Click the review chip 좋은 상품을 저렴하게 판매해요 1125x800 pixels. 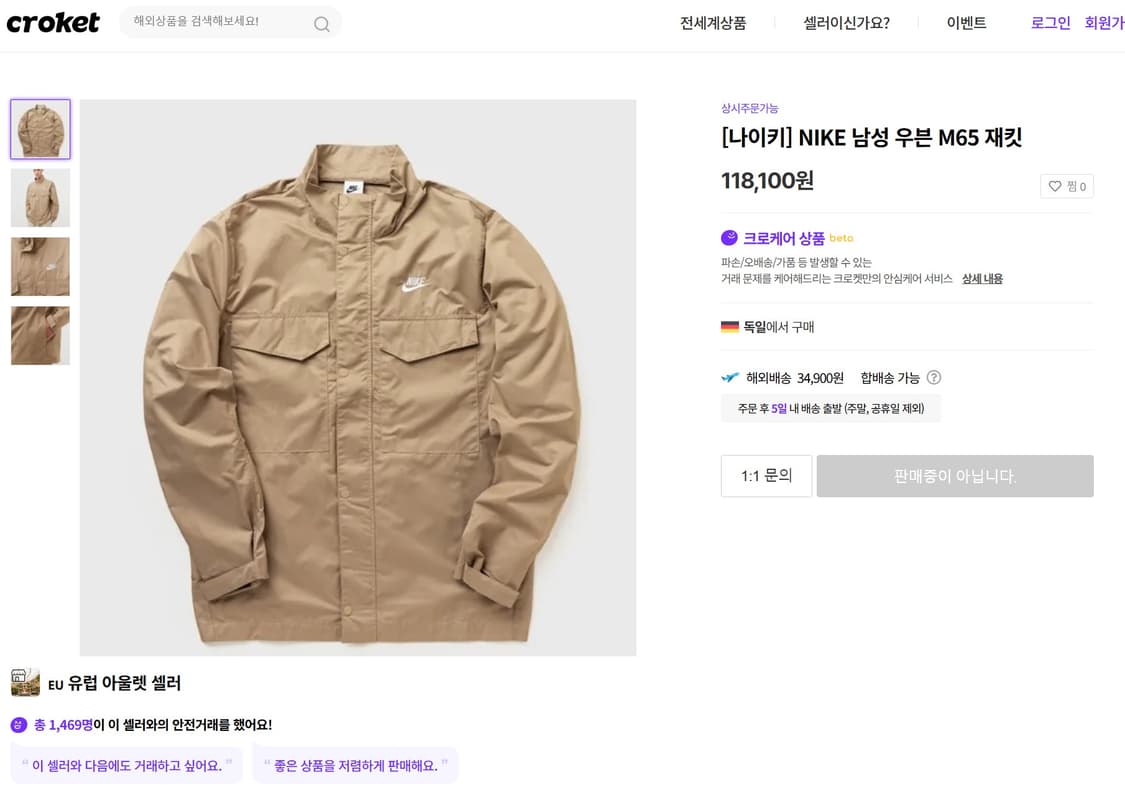(x=355, y=763)
